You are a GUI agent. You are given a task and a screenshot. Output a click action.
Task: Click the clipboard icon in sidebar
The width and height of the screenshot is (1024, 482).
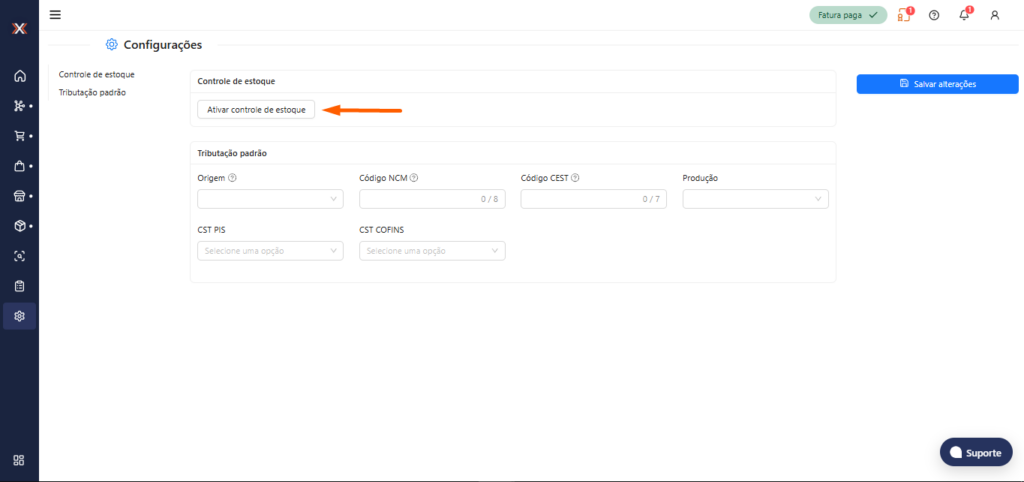tap(19, 286)
